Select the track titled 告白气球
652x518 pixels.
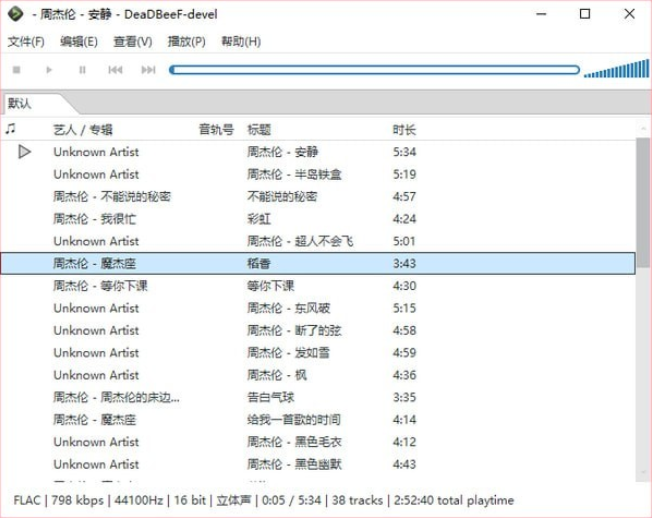click(x=271, y=397)
